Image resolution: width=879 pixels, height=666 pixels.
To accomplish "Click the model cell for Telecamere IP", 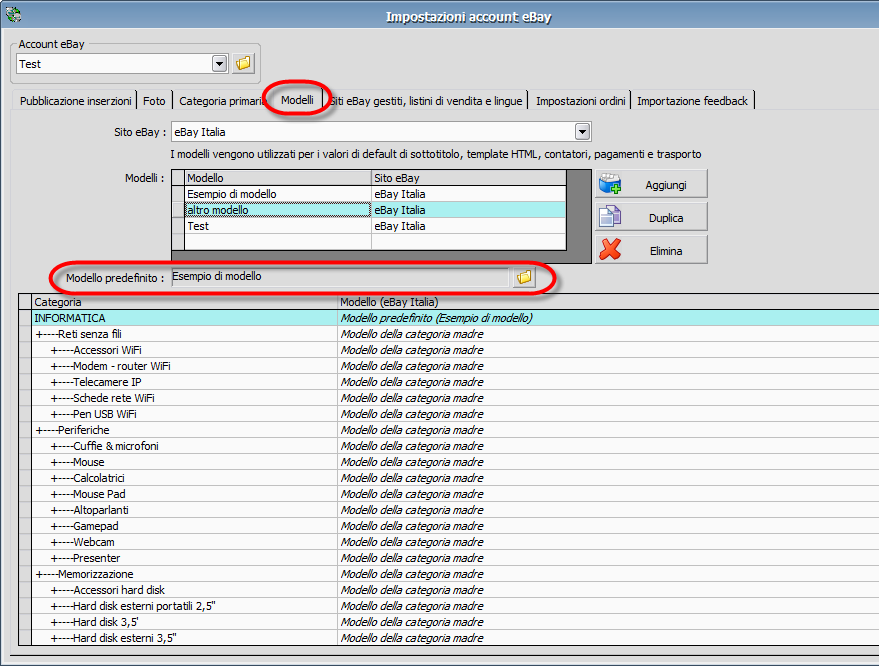I will pos(608,382).
